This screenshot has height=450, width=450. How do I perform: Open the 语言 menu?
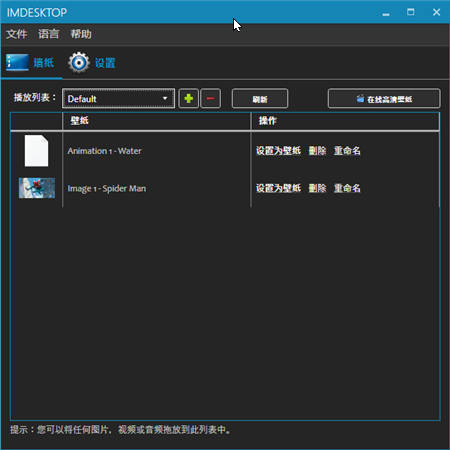click(49, 34)
